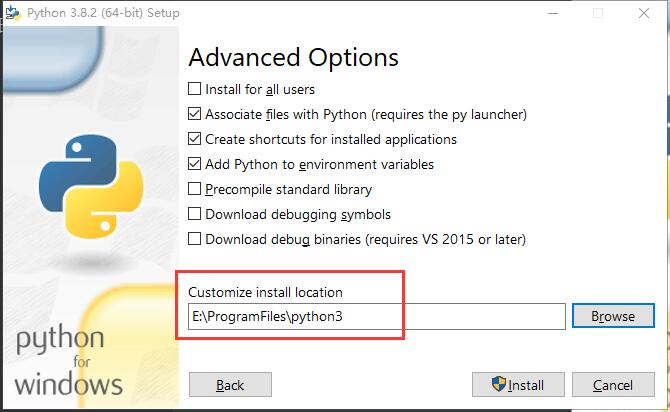Click the Customize install location label

[x=265, y=292]
